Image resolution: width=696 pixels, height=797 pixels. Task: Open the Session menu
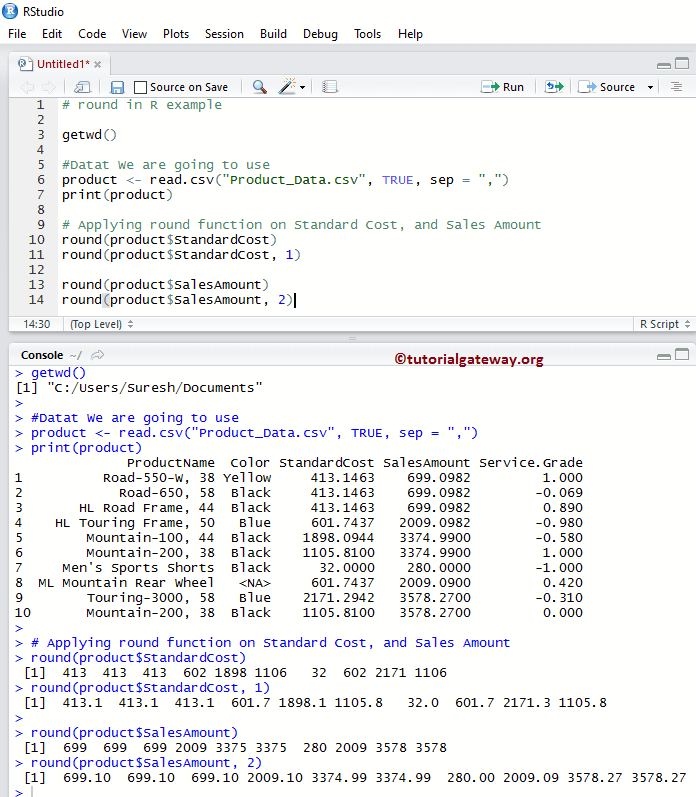[224, 34]
